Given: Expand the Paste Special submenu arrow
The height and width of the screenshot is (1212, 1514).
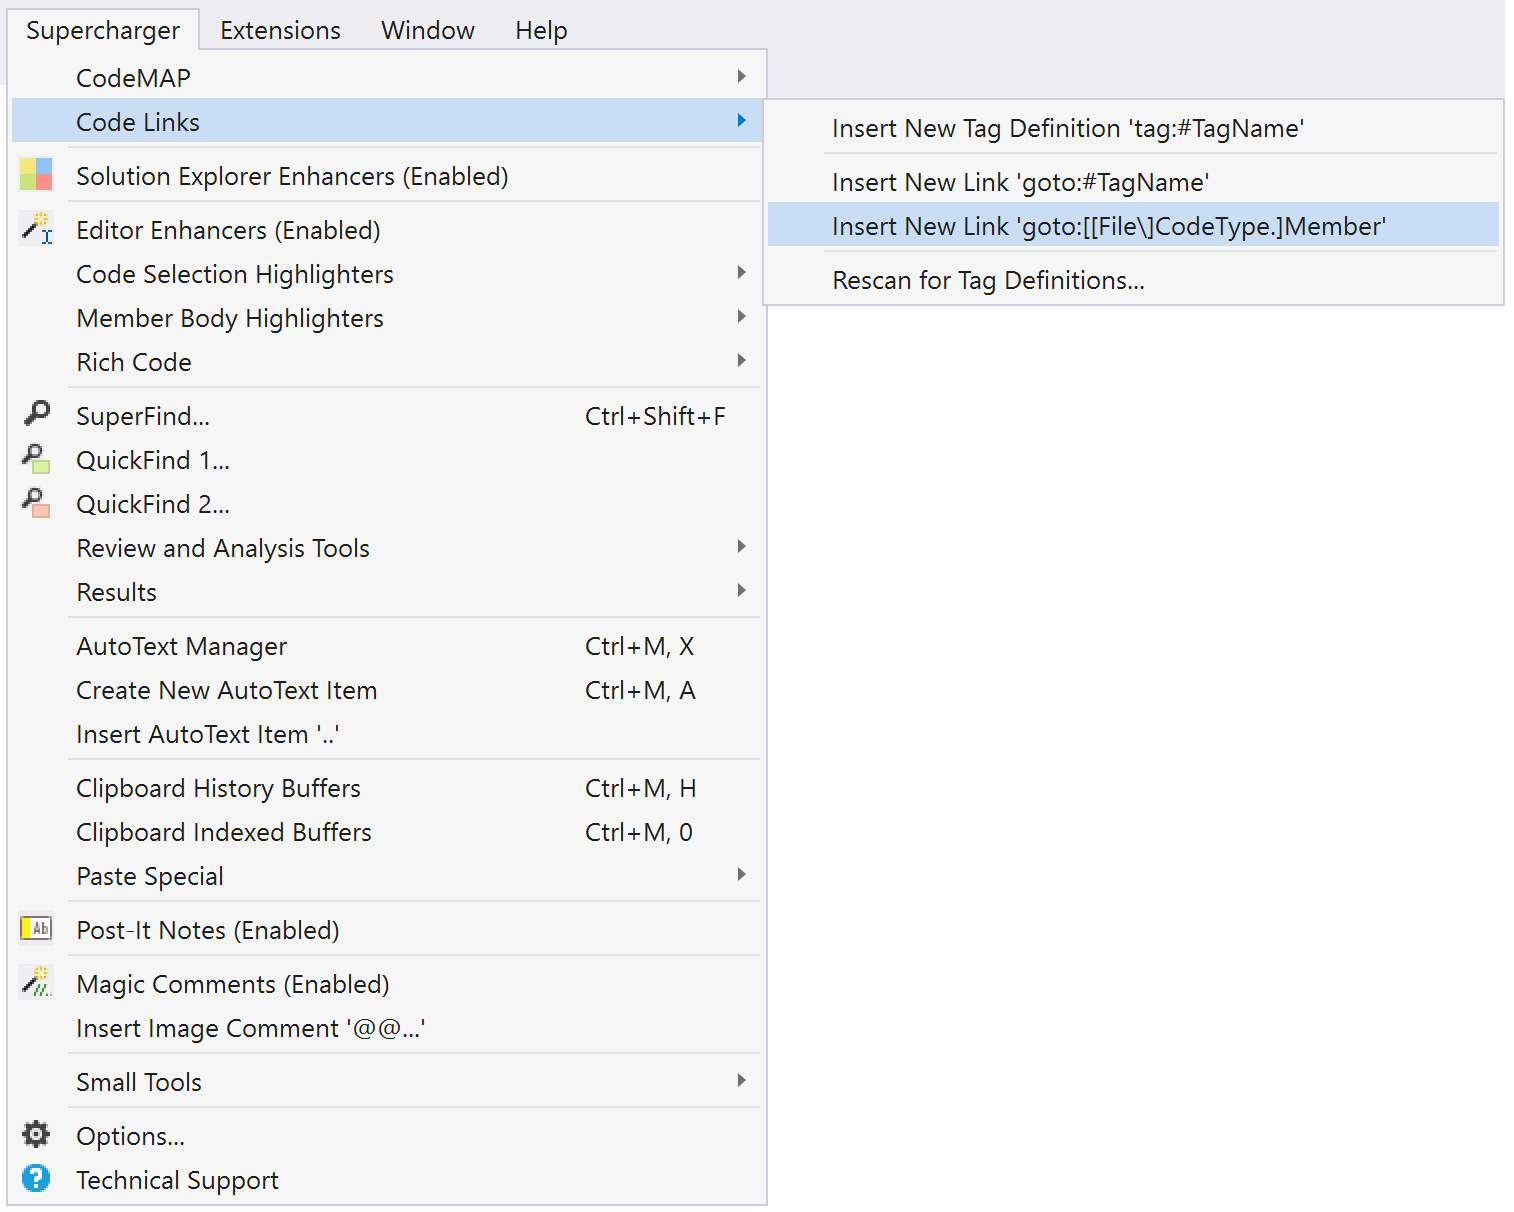Looking at the screenshot, I should pos(741,874).
